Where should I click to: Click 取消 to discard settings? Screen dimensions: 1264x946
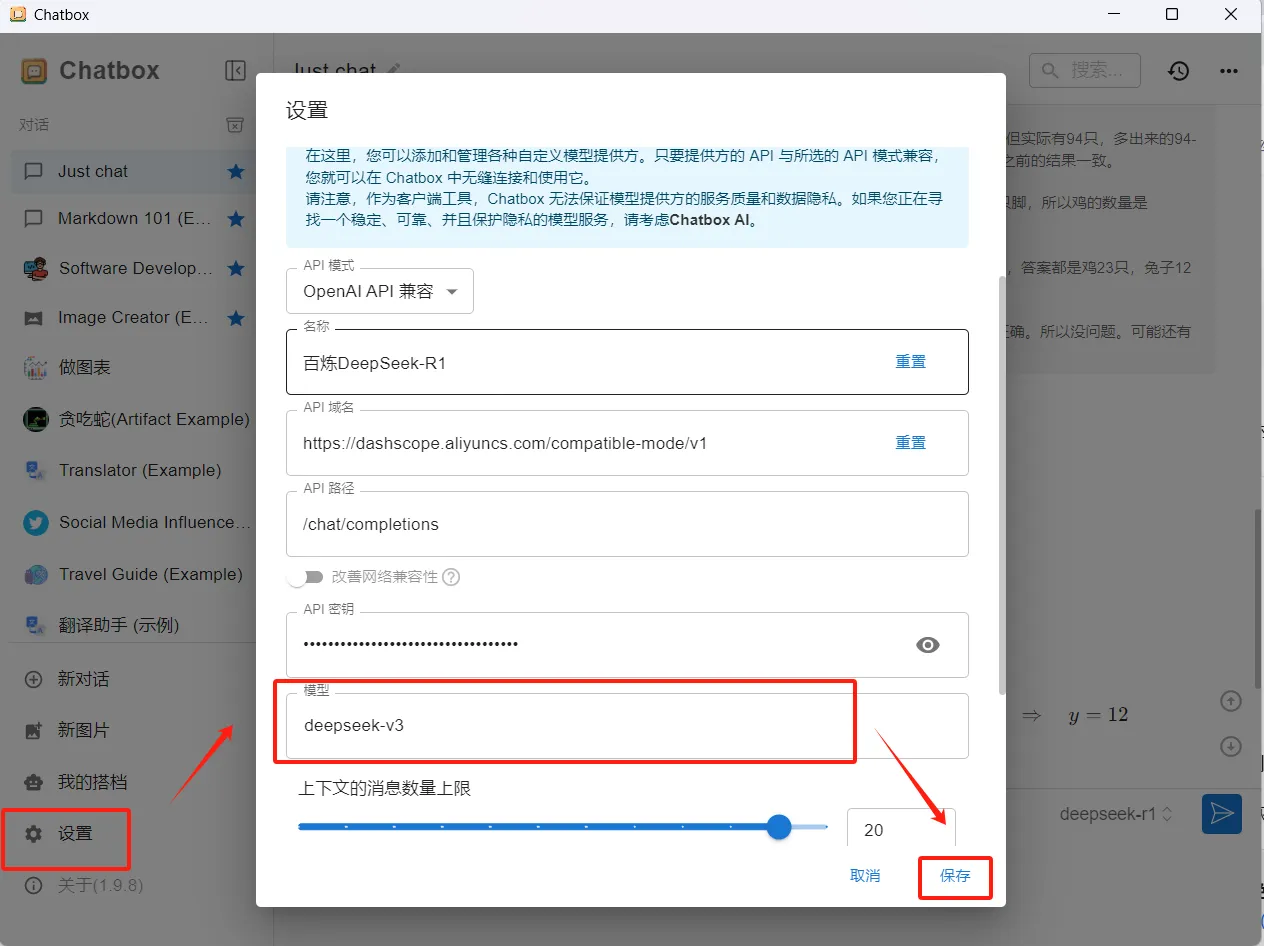coord(865,875)
